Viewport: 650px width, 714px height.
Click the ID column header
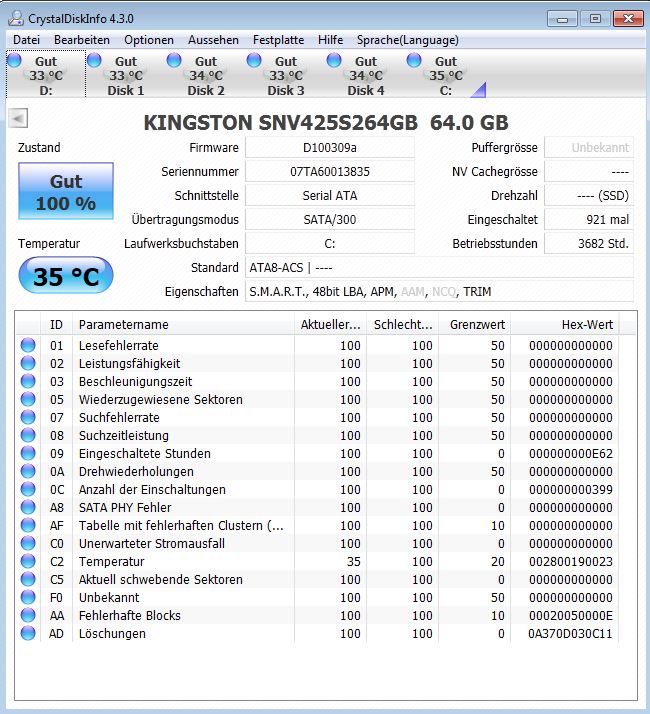point(56,325)
